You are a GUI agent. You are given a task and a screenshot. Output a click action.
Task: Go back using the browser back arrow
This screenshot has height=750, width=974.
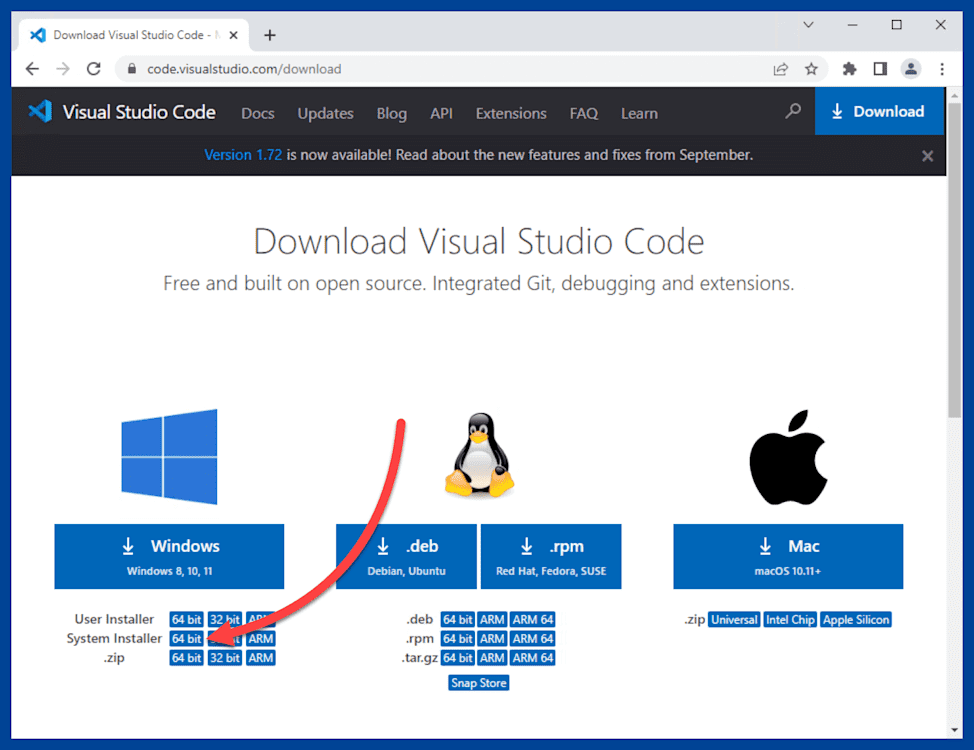(x=32, y=68)
